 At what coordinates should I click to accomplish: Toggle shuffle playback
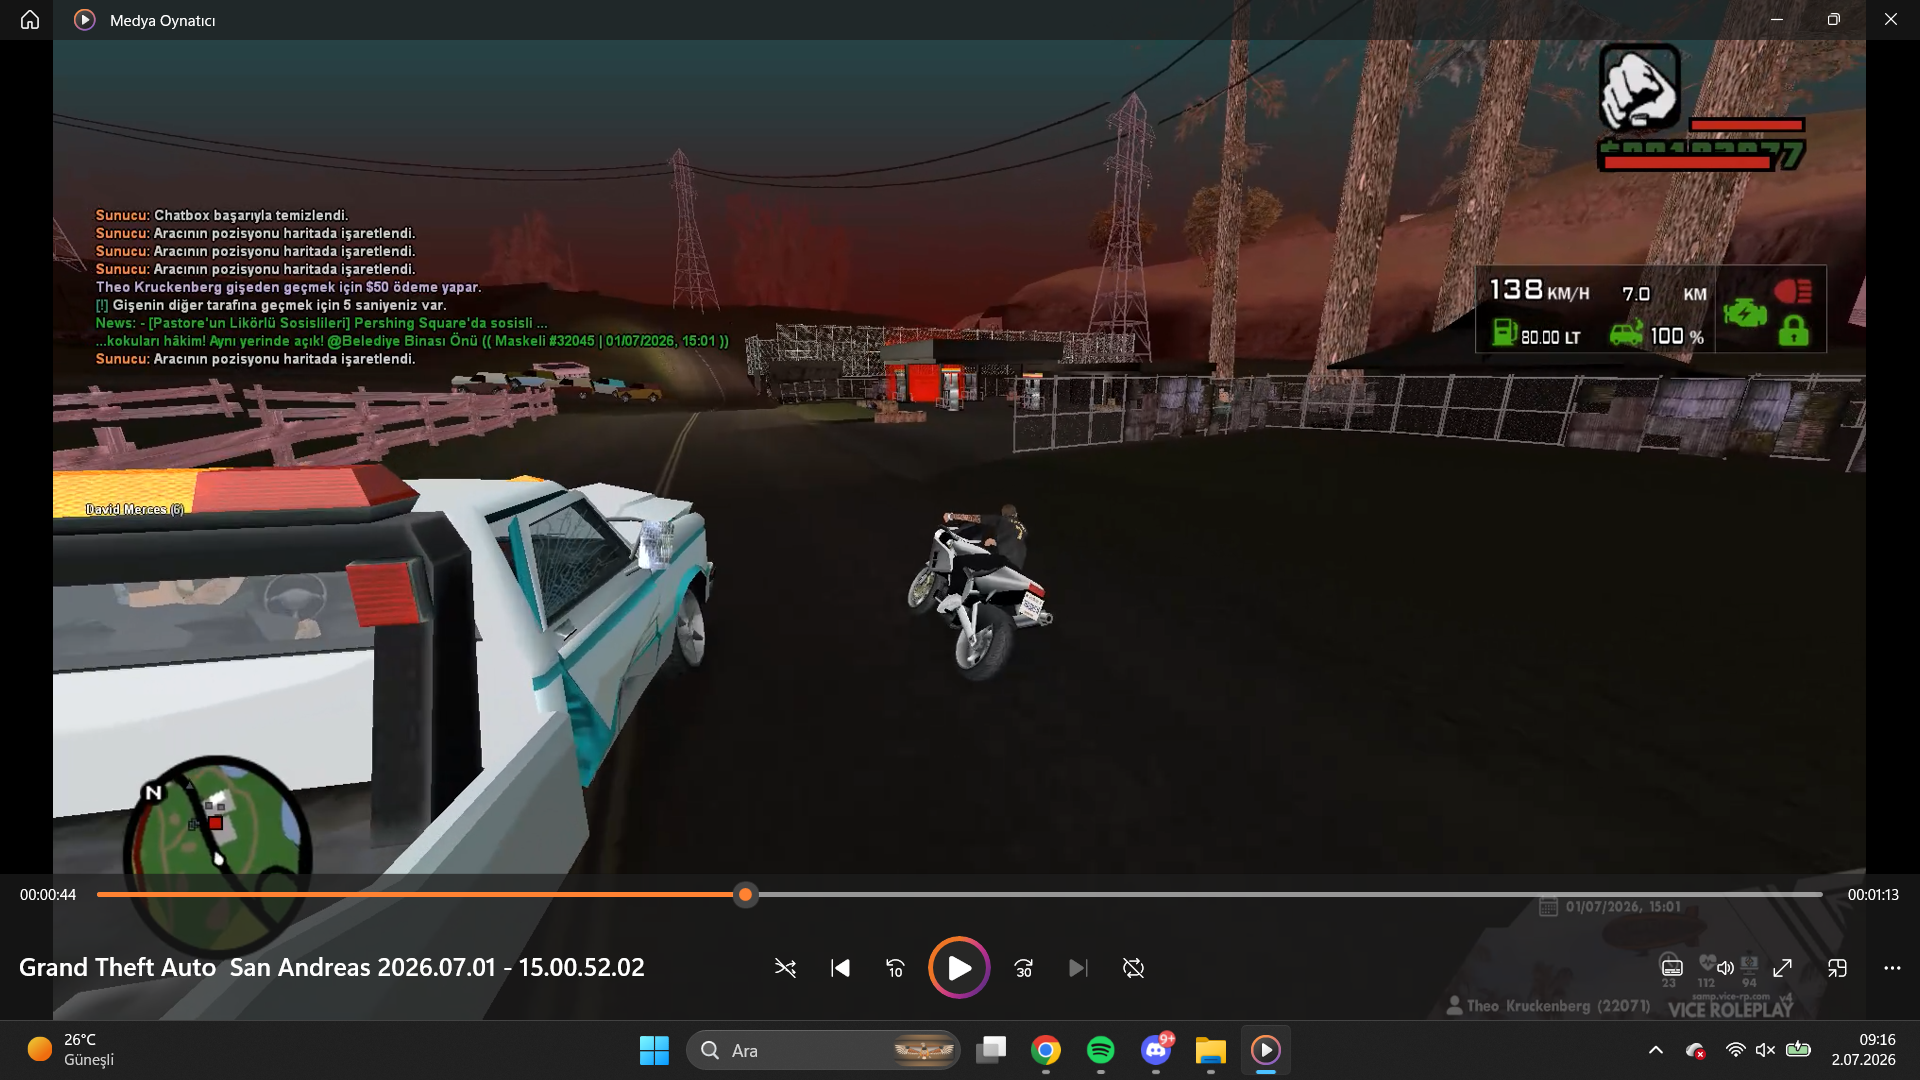(785, 968)
